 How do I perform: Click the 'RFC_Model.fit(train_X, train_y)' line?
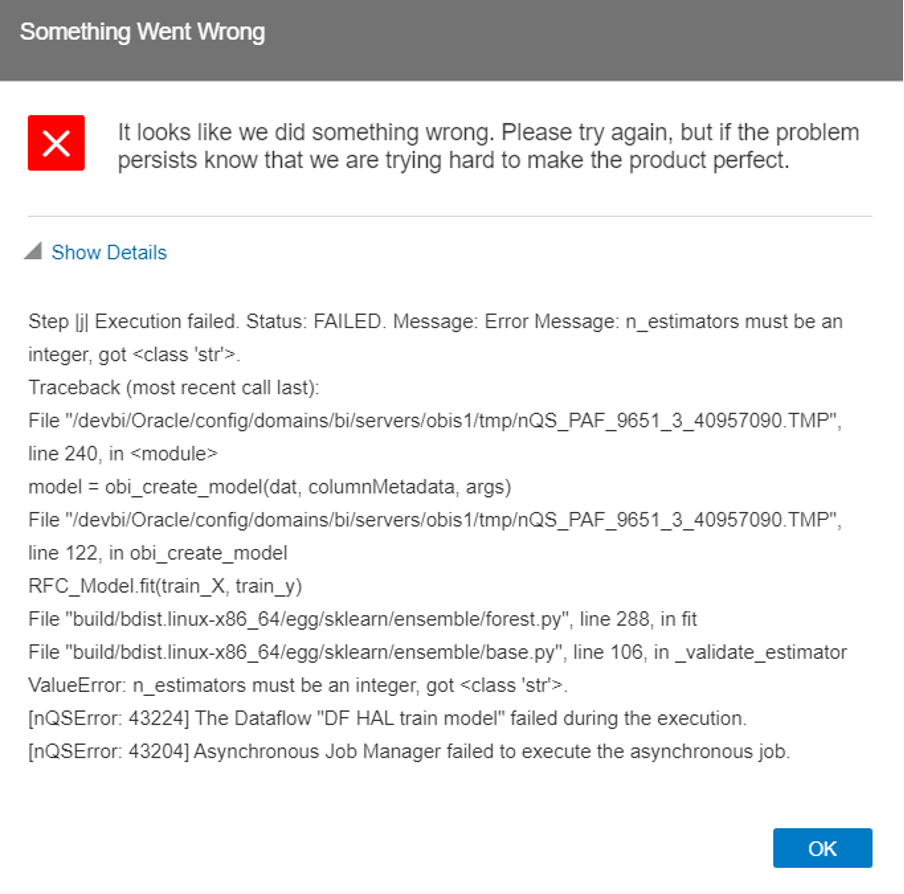tap(165, 586)
